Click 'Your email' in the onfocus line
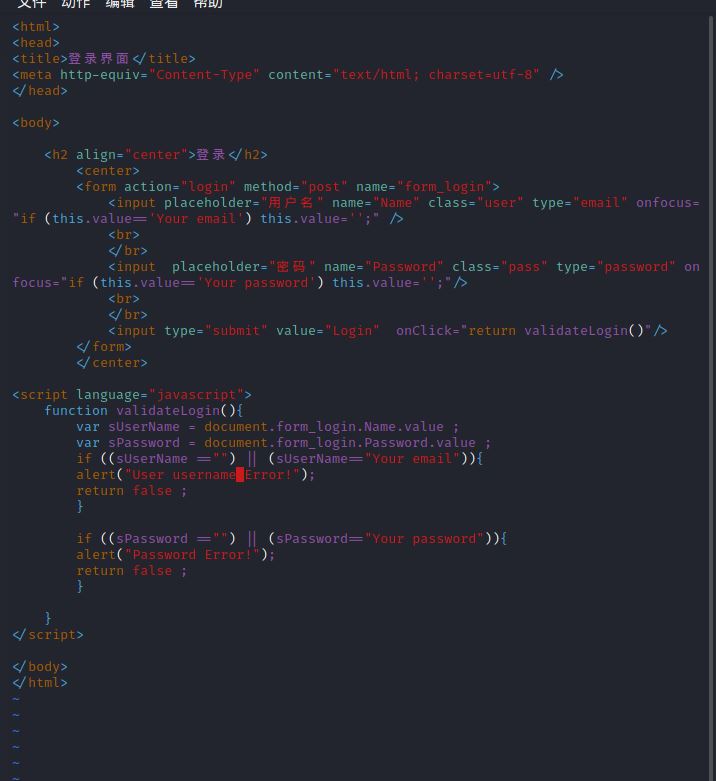The width and height of the screenshot is (716, 781). 196,219
